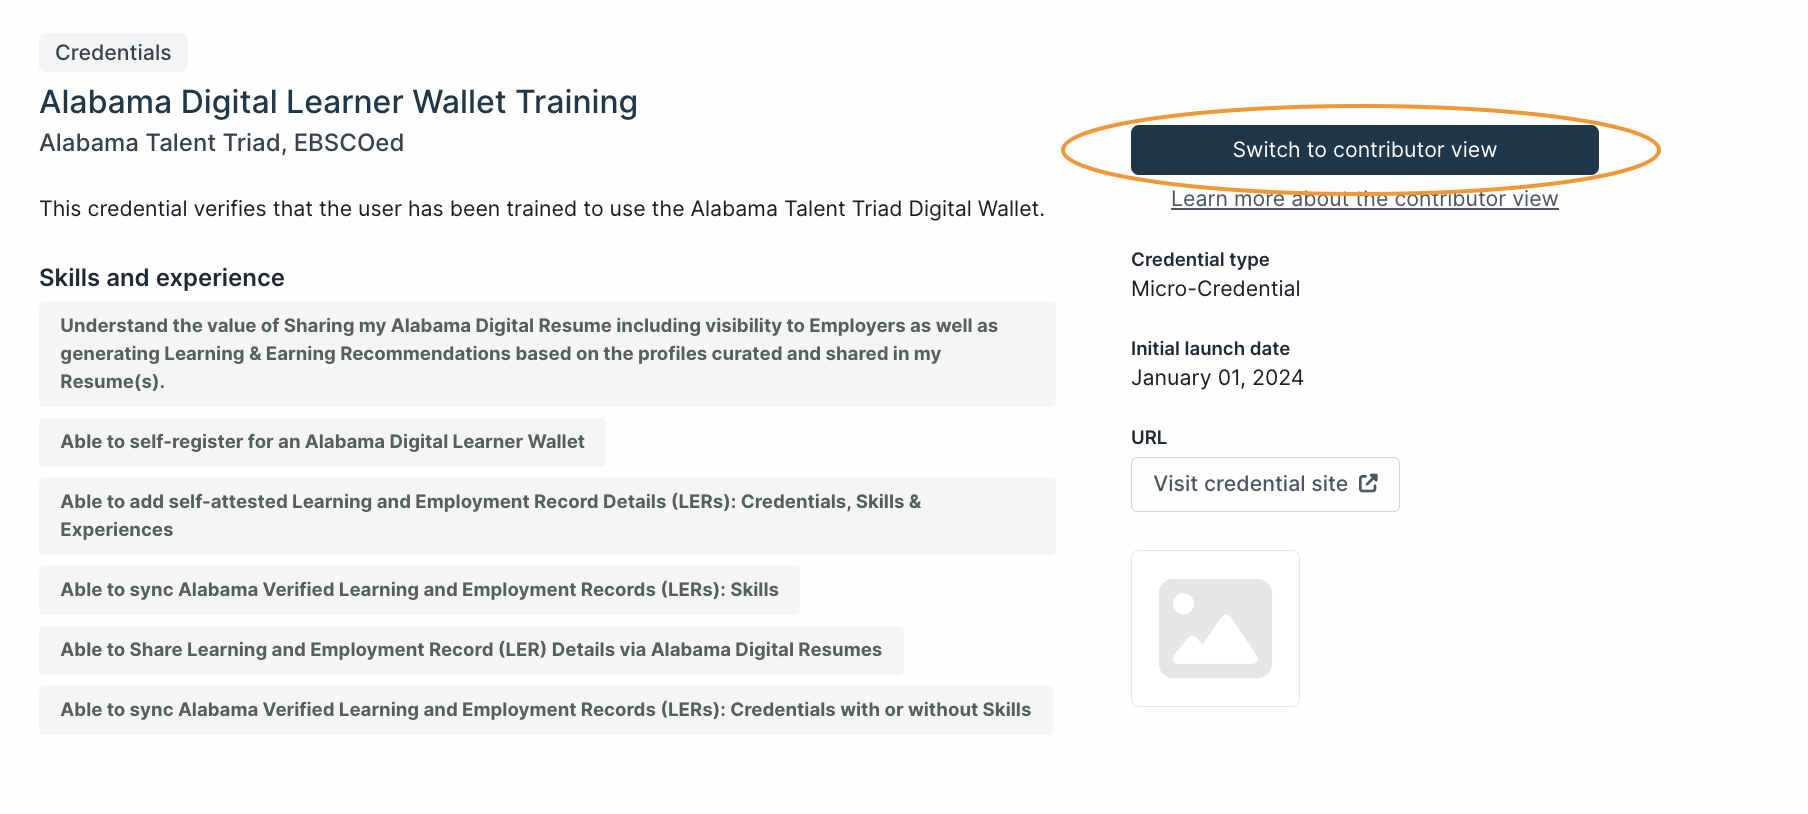Click the Credential type label

pos(1200,260)
